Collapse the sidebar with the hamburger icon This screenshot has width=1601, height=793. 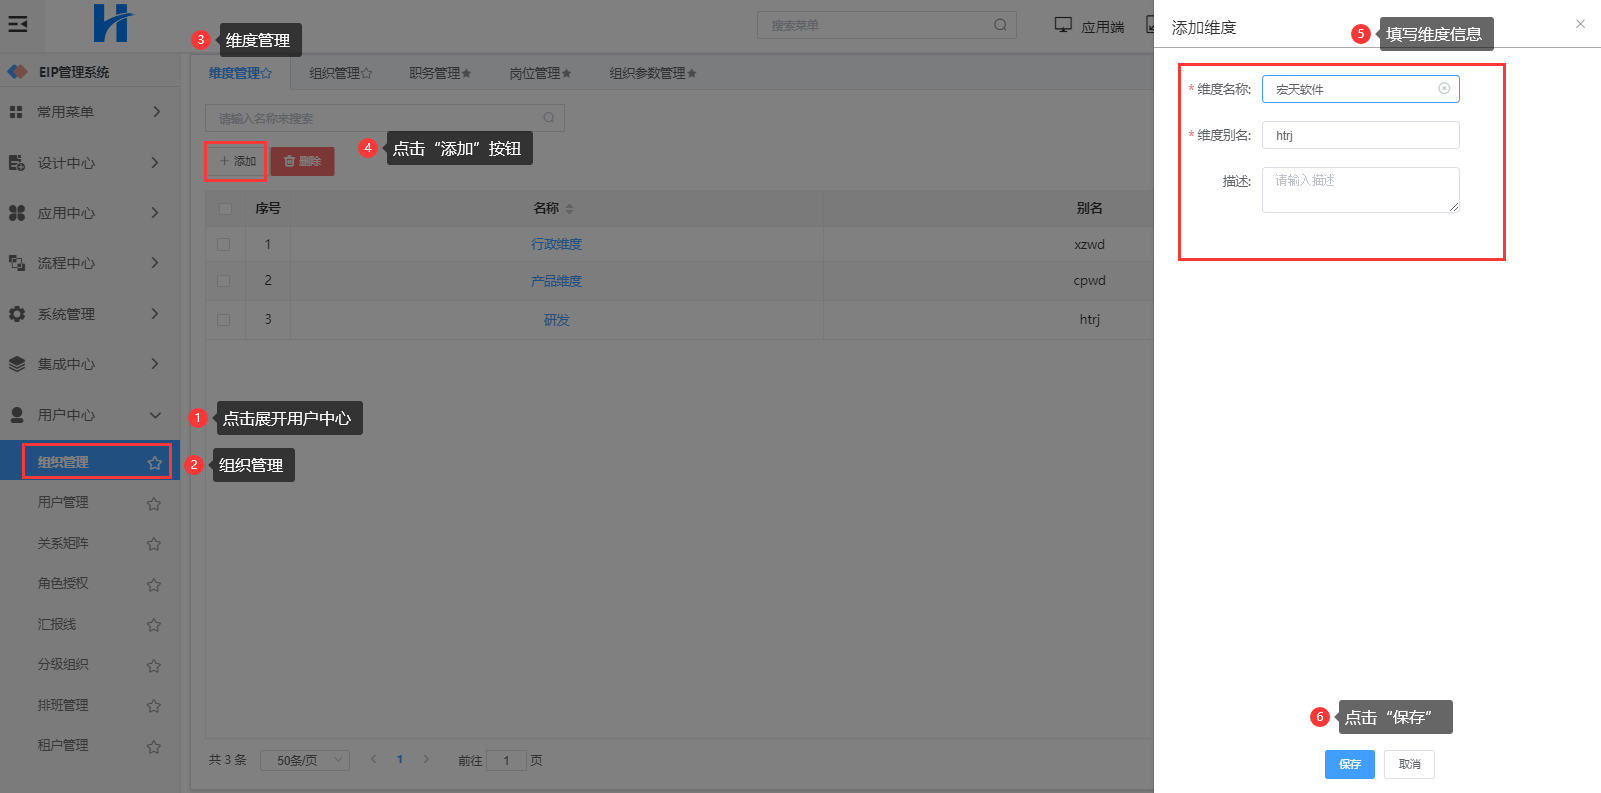click(18, 24)
